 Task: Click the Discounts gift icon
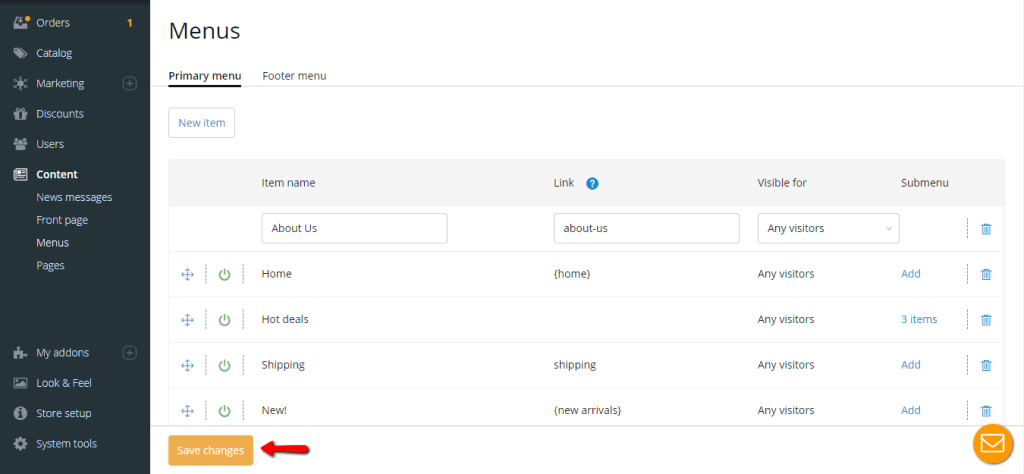click(21, 114)
